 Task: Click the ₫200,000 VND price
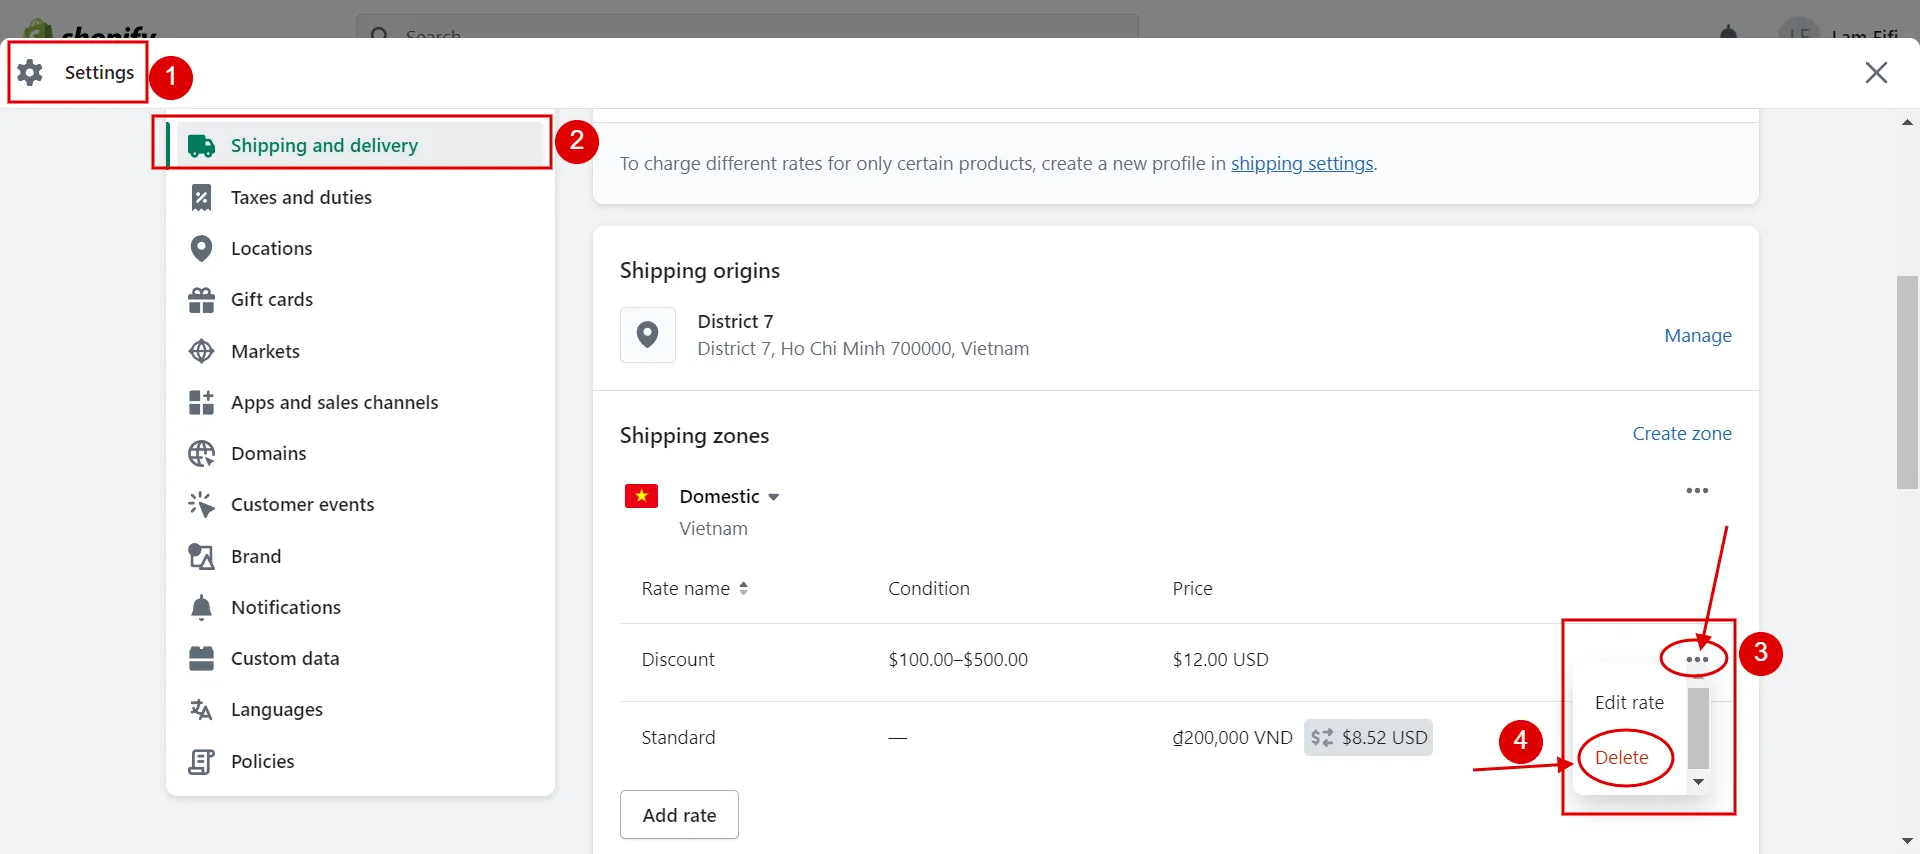pyautogui.click(x=1232, y=738)
